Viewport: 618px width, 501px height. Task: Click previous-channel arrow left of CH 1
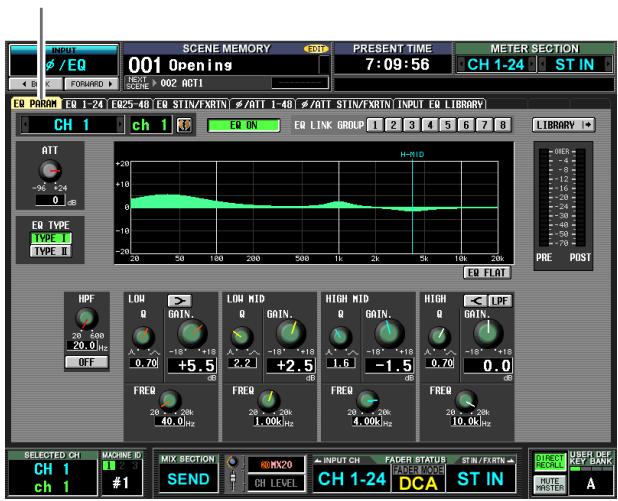pyautogui.click(x=25, y=125)
